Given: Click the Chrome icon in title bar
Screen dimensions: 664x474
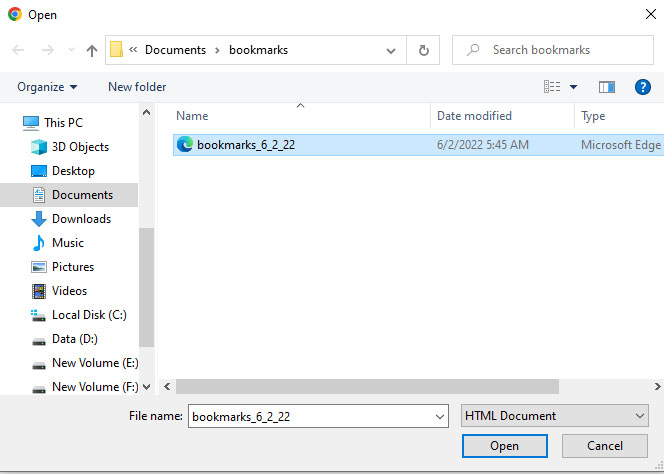Looking at the screenshot, I should pos(15,14).
